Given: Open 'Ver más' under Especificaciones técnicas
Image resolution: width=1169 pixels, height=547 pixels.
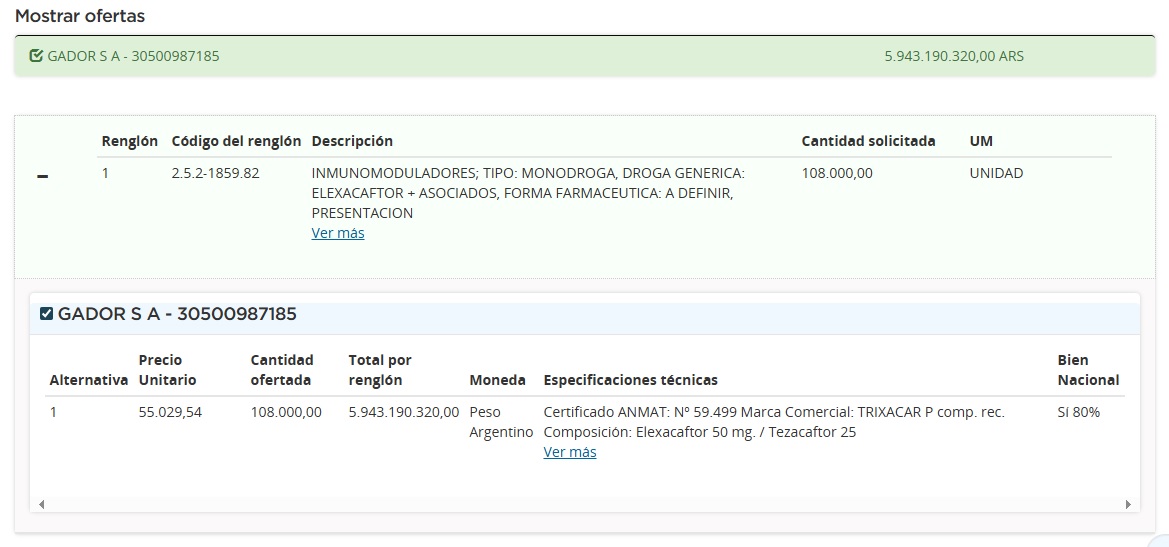Looking at the screenshot, I should tap(569, 452).
